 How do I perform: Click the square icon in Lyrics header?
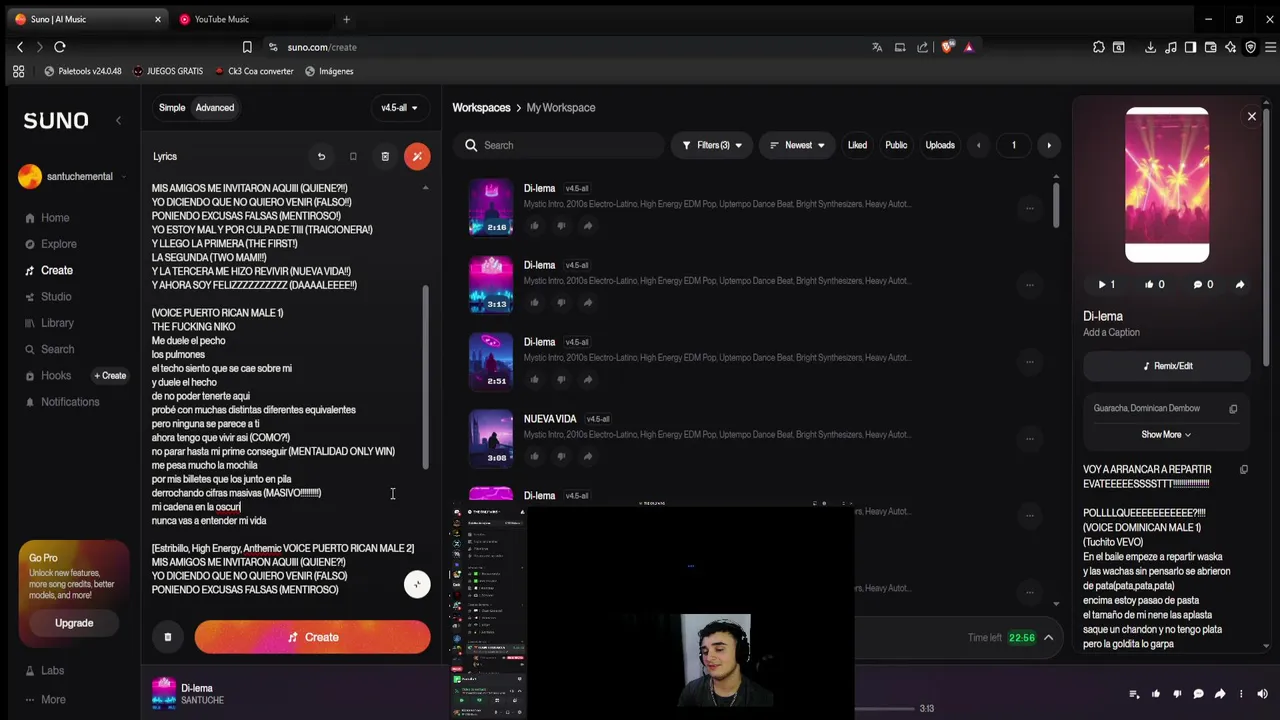[353, 156]
